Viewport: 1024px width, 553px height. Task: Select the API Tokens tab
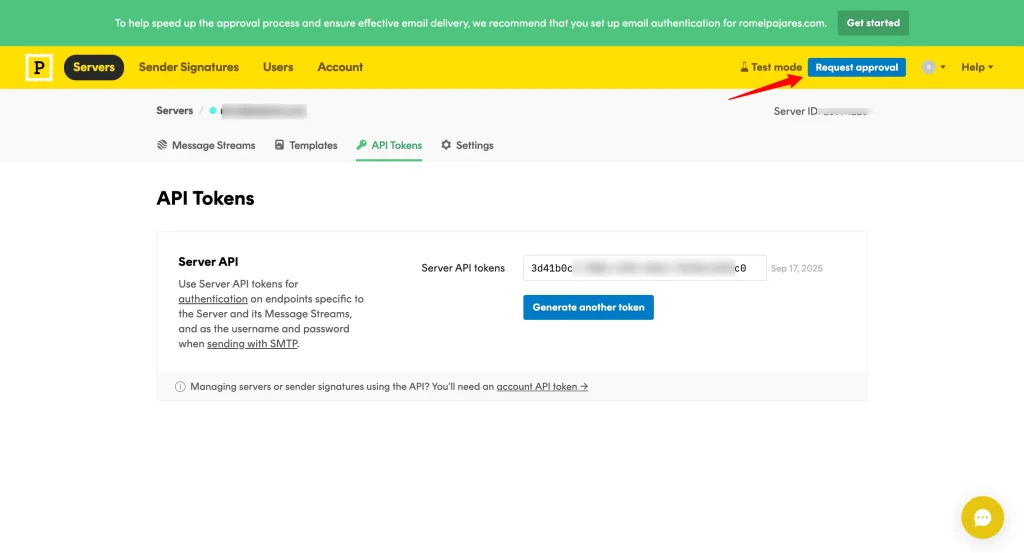tap(389, 145)
